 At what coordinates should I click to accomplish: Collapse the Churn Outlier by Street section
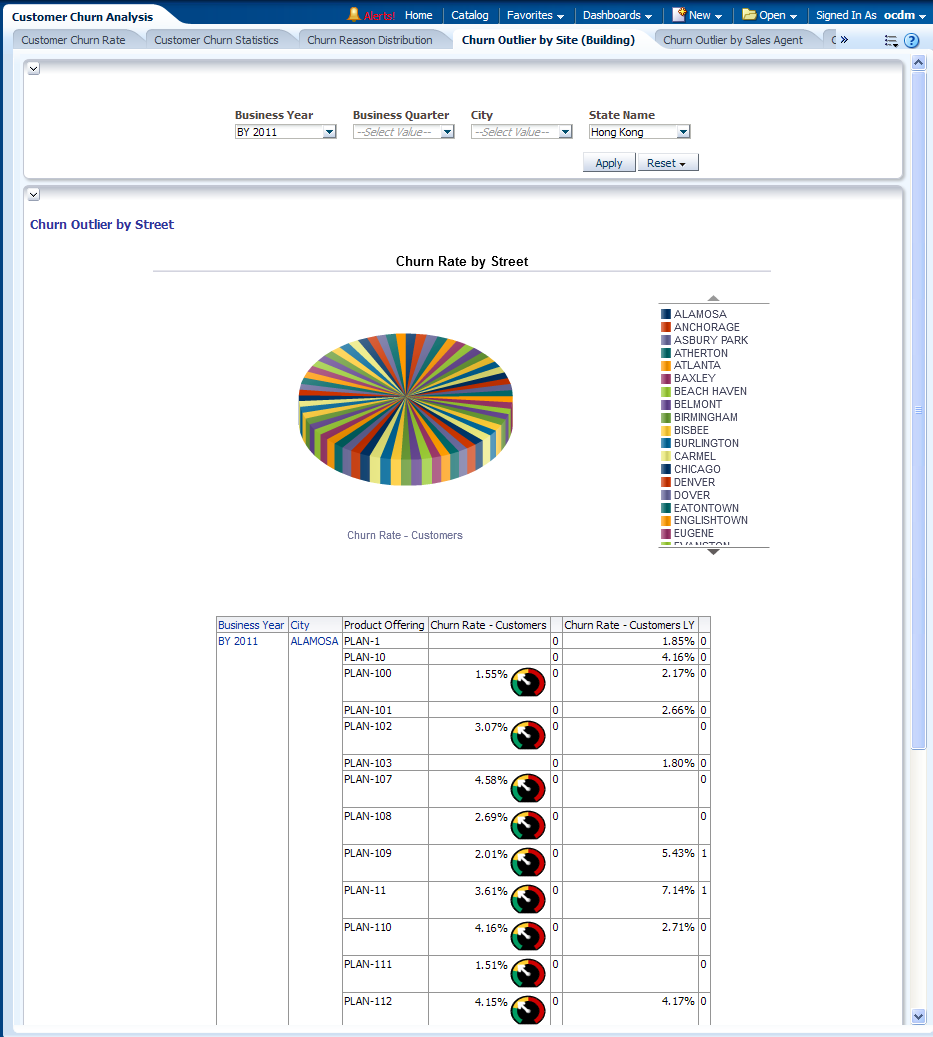pos(34,194)
